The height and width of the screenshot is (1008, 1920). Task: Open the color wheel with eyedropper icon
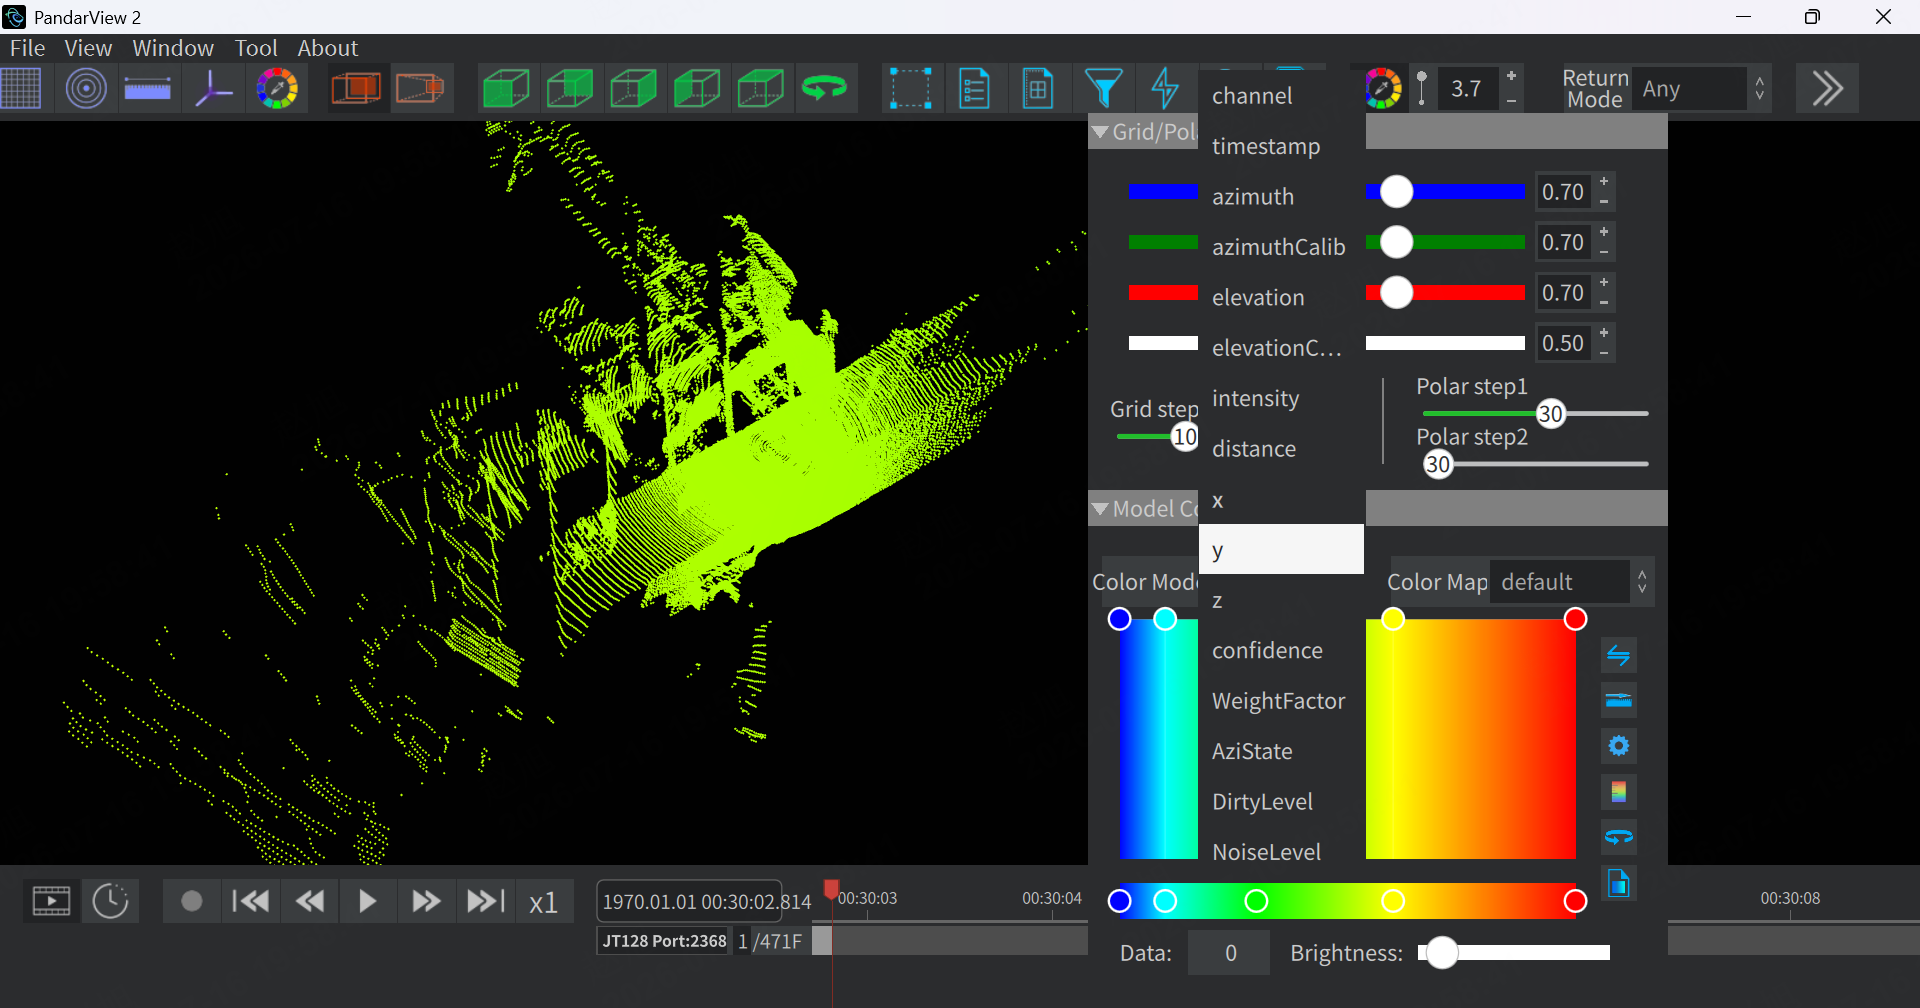click(x=277, y=89)
